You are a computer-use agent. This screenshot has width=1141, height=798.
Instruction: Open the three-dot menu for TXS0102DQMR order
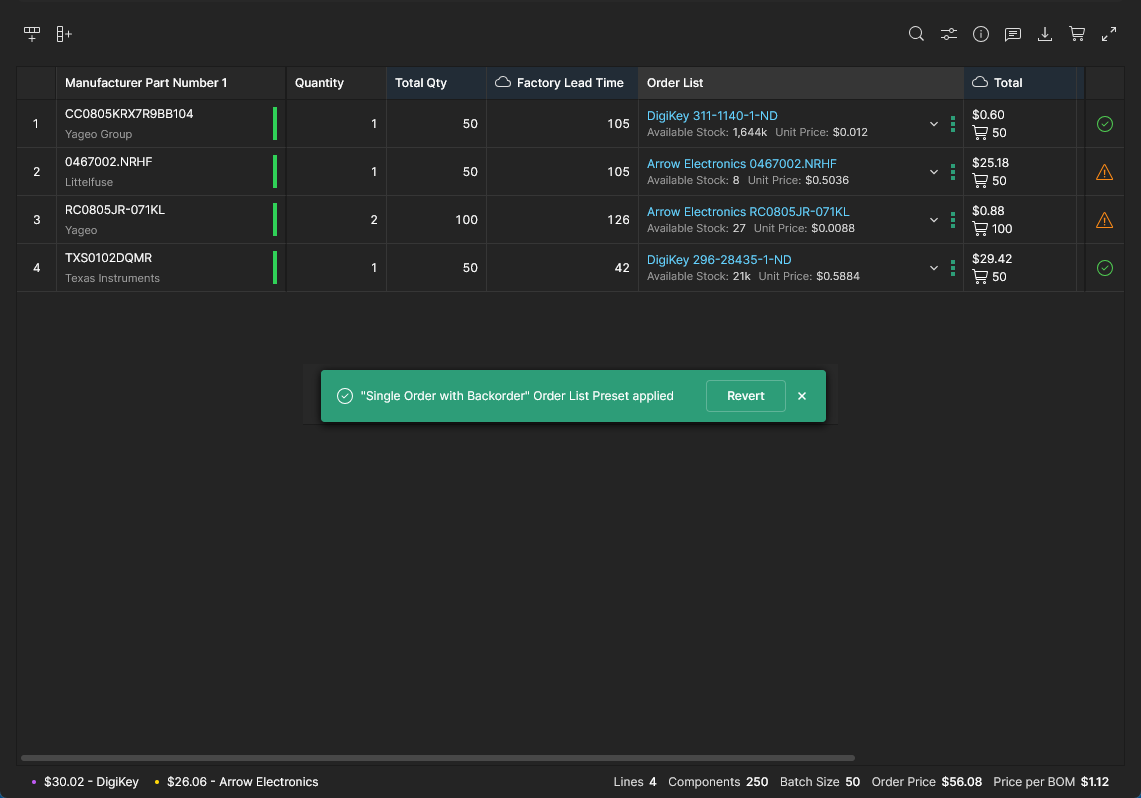(x=953, y=268)
